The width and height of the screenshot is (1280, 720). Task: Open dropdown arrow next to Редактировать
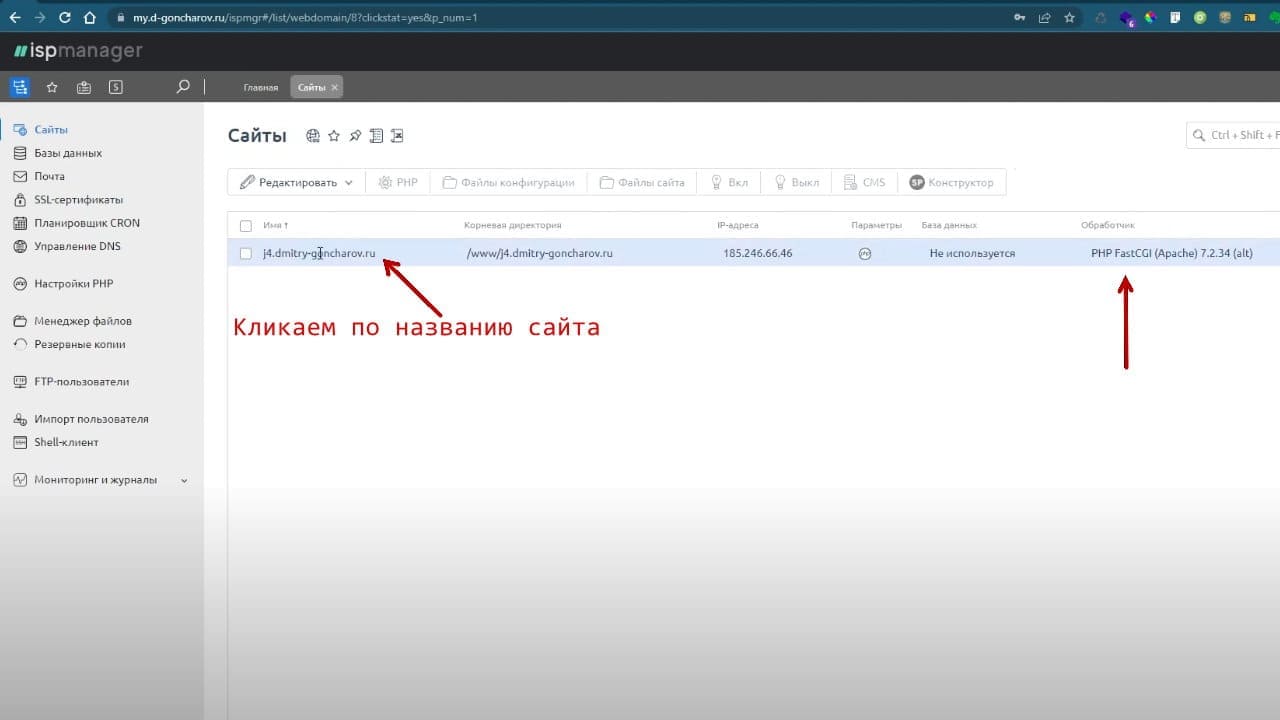[348, 183]
